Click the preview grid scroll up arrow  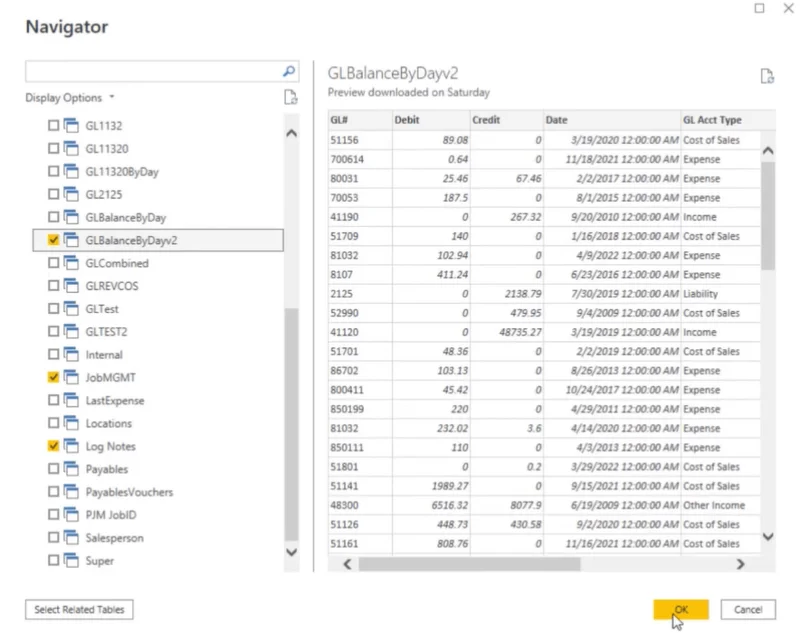[768, 150]
